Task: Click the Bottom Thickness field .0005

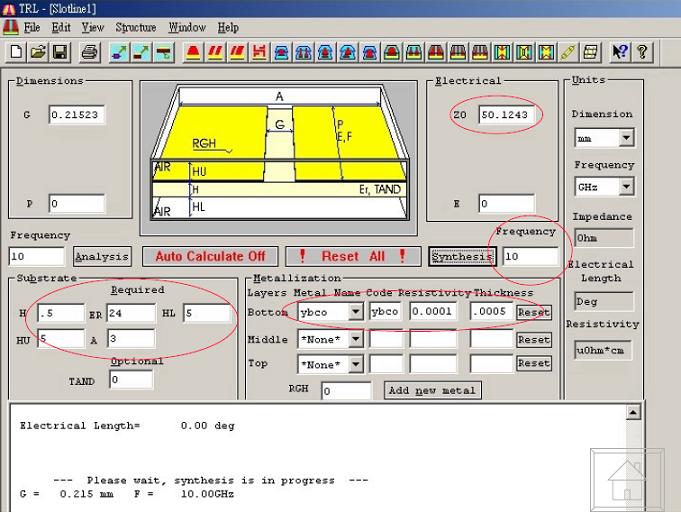Action: pyautogui.click(x=491, y=312)
